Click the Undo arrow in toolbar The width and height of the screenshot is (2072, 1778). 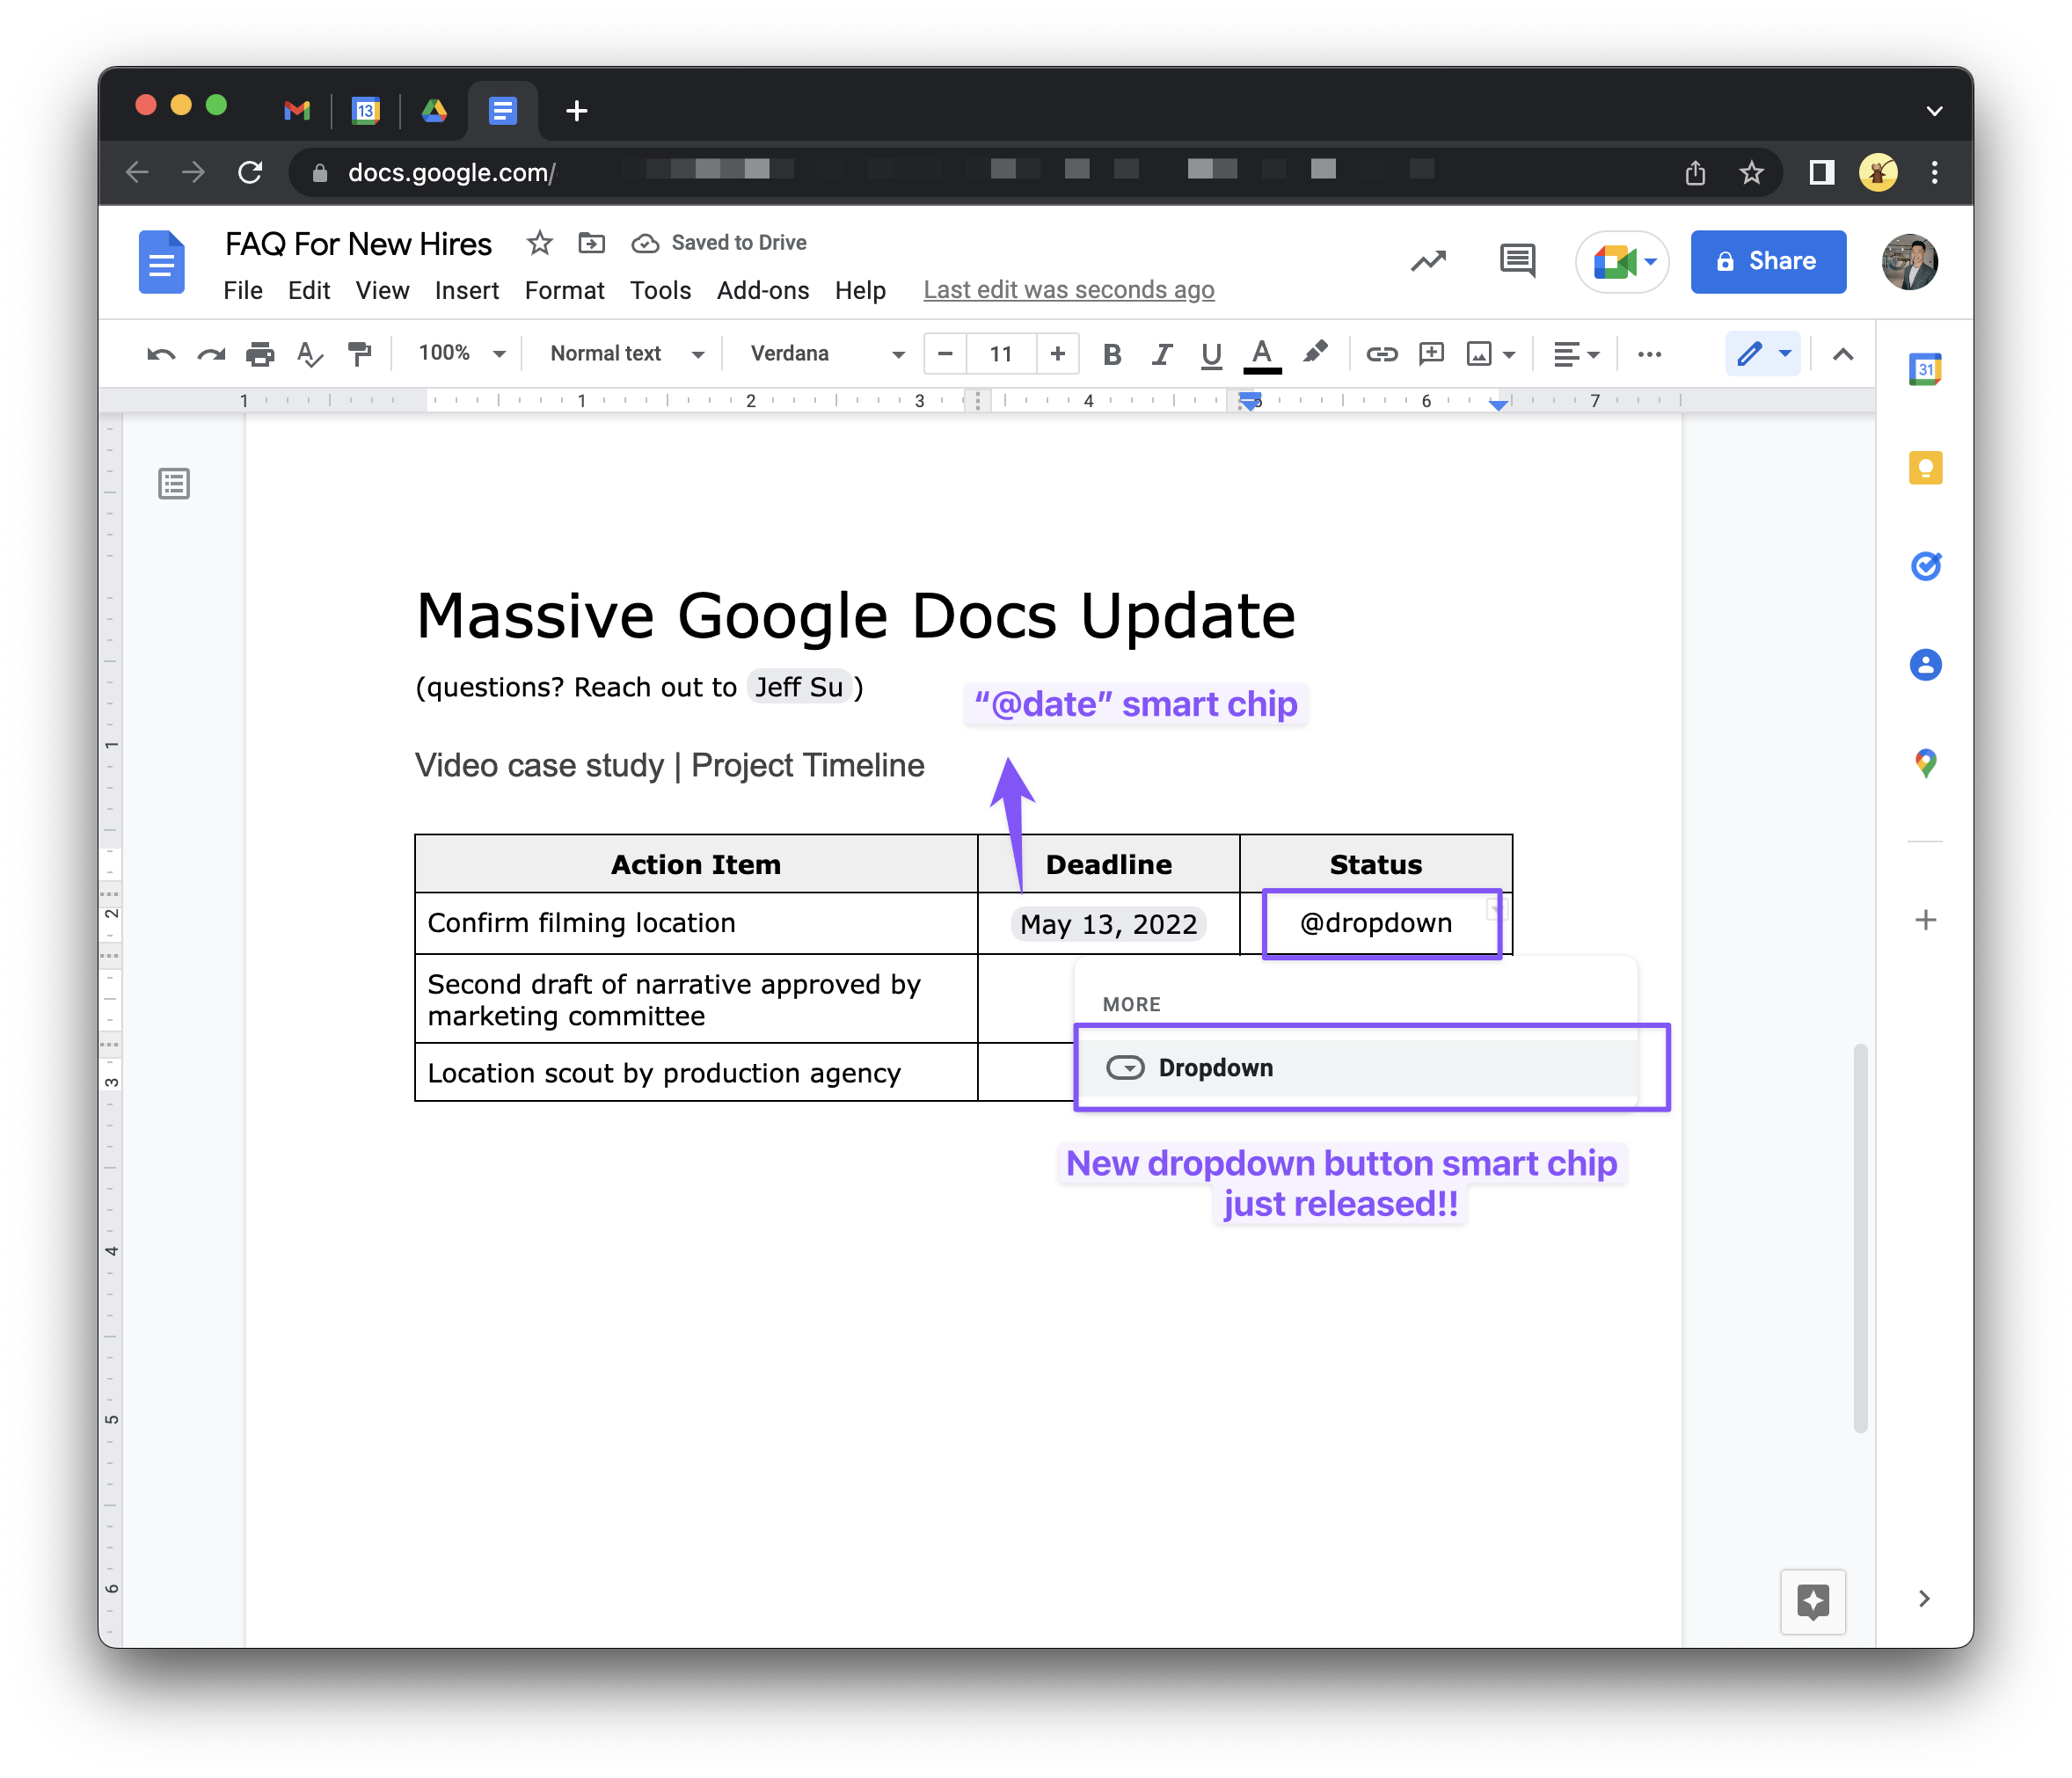click(161, 354)
